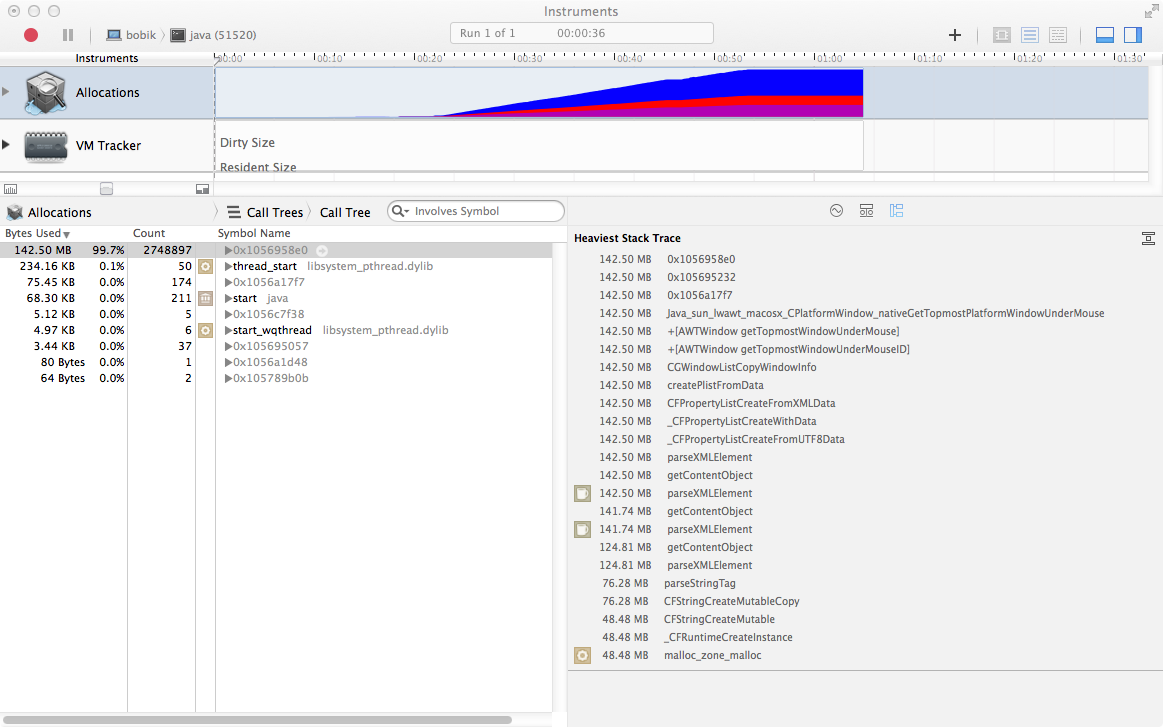Expand the Allocations instrument track
Viewport: 1163px width, 727px height.
[x=7, y=92]
